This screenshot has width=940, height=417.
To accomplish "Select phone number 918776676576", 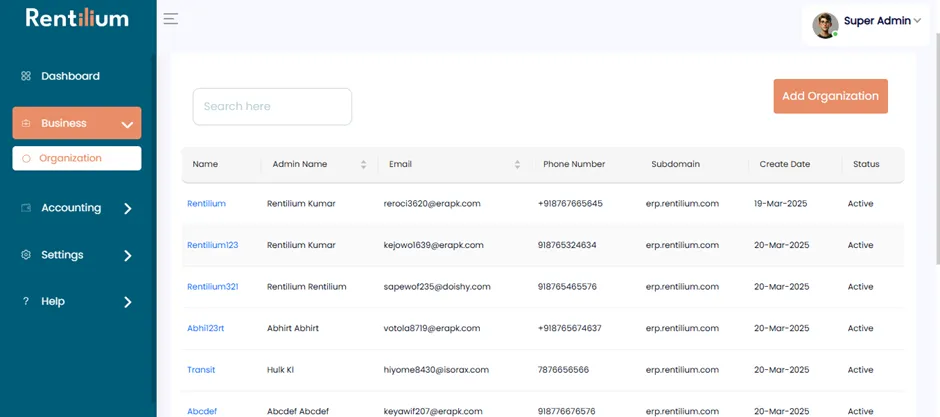I will click(x=567, y=412).
